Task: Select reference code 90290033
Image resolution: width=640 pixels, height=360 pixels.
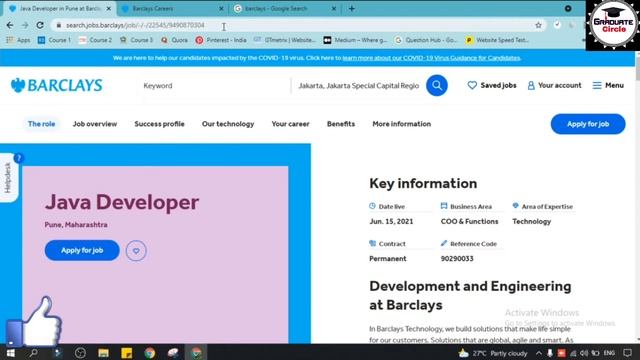Action: 457,258
